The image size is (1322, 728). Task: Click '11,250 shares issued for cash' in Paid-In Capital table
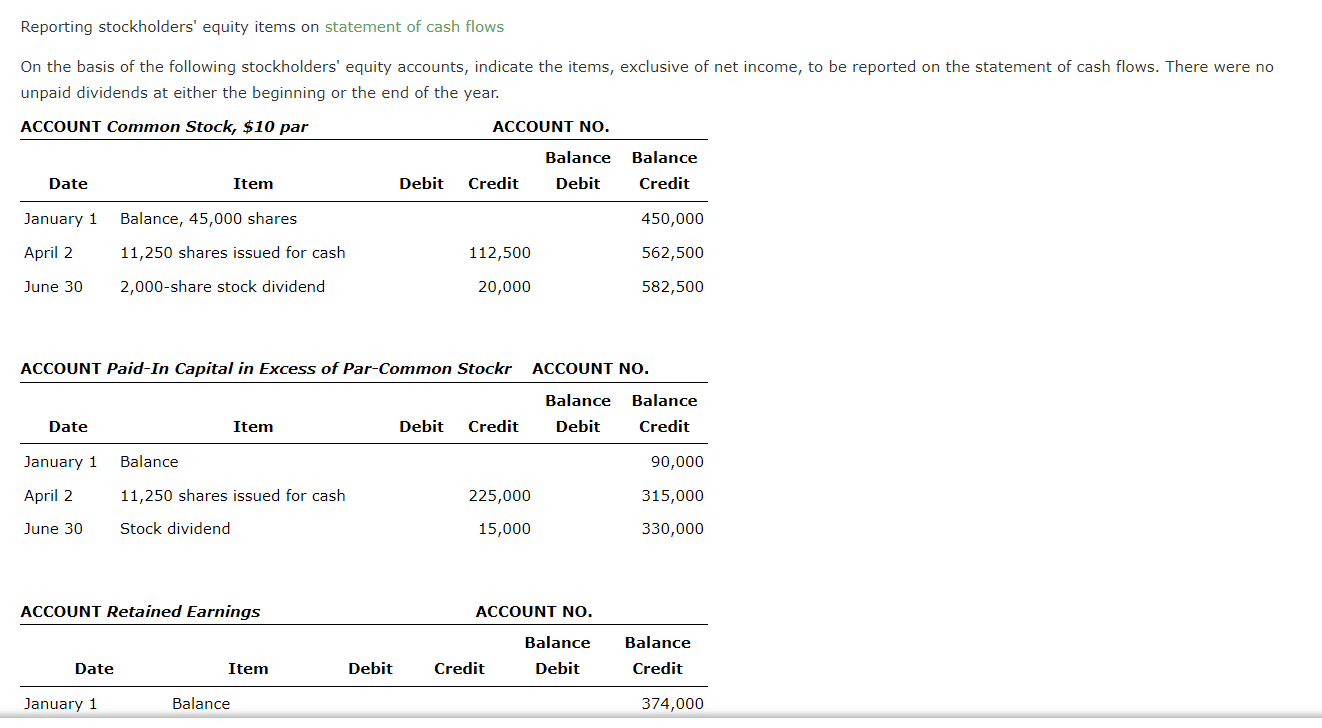232,496
